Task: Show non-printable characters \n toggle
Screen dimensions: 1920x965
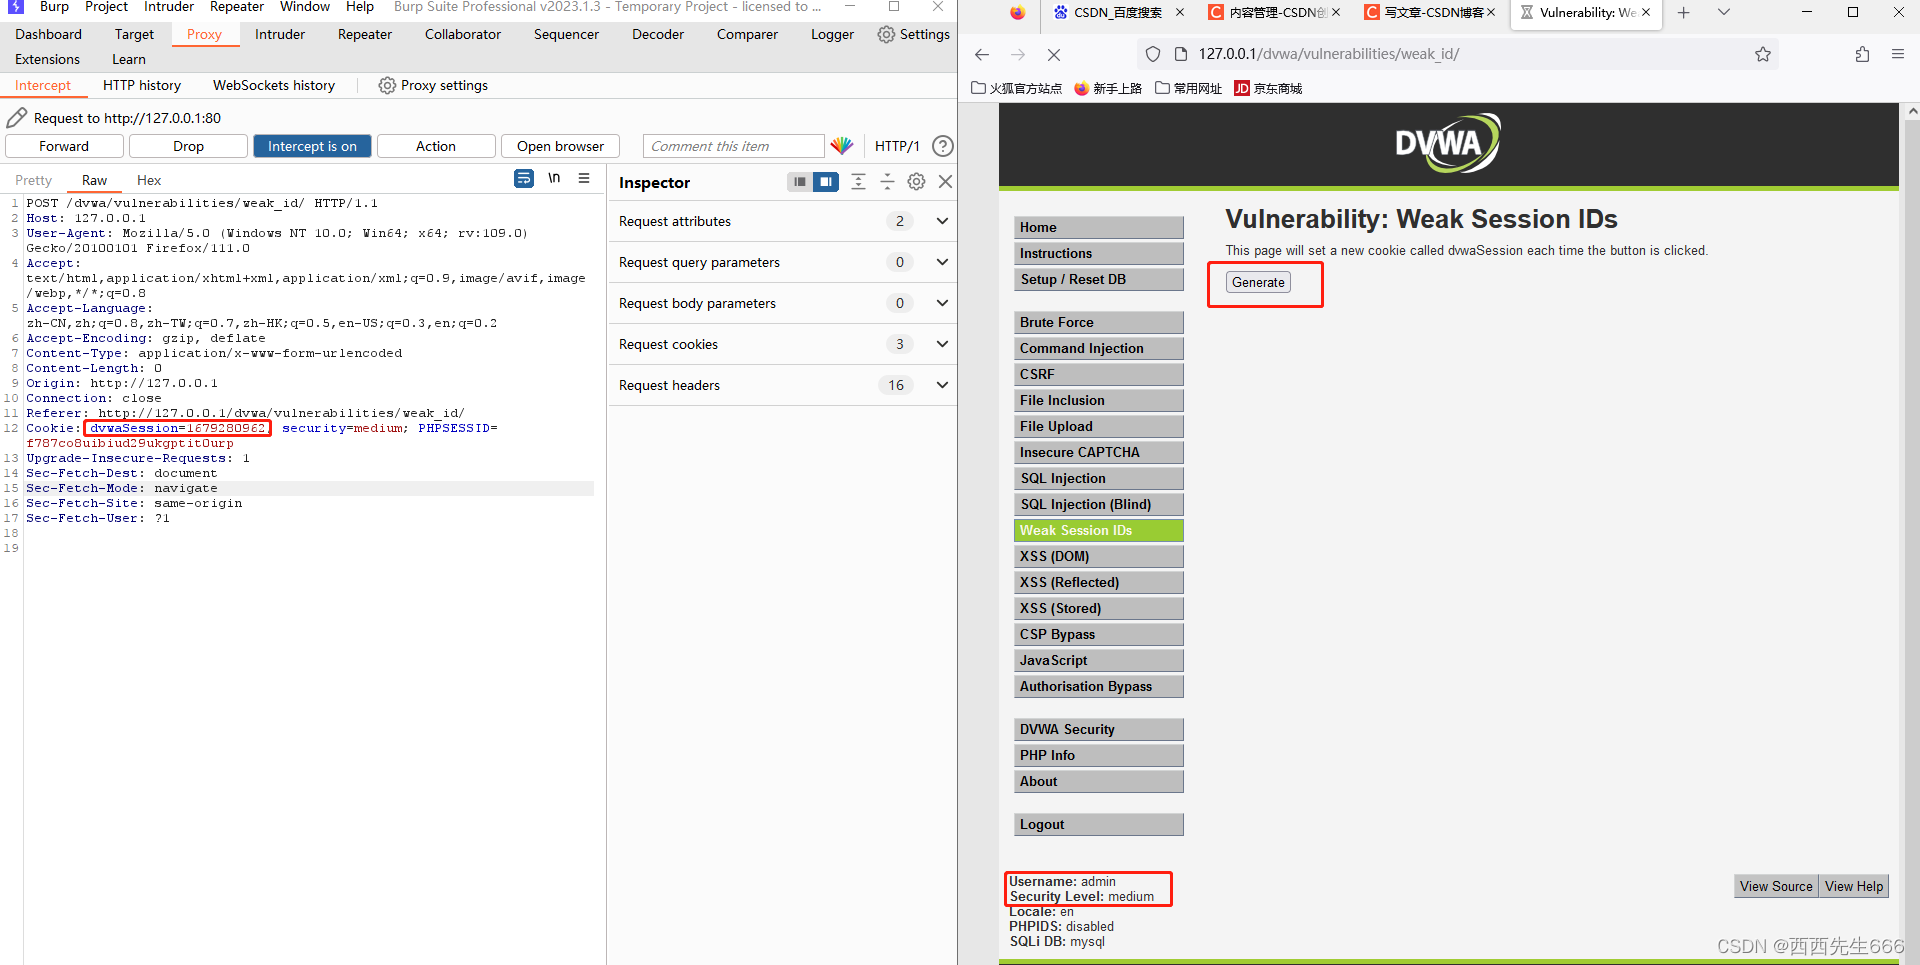Action: pos(554,179)
